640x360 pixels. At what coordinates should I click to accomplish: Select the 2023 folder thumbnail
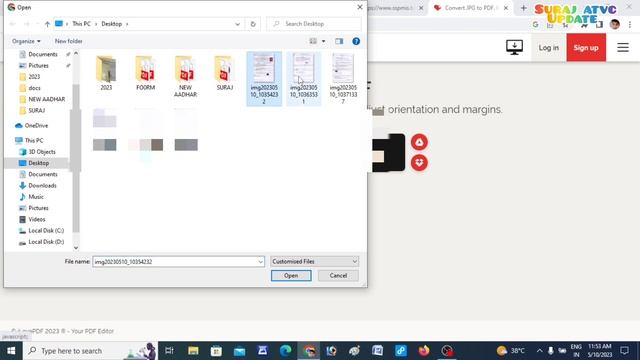point(106,73)
